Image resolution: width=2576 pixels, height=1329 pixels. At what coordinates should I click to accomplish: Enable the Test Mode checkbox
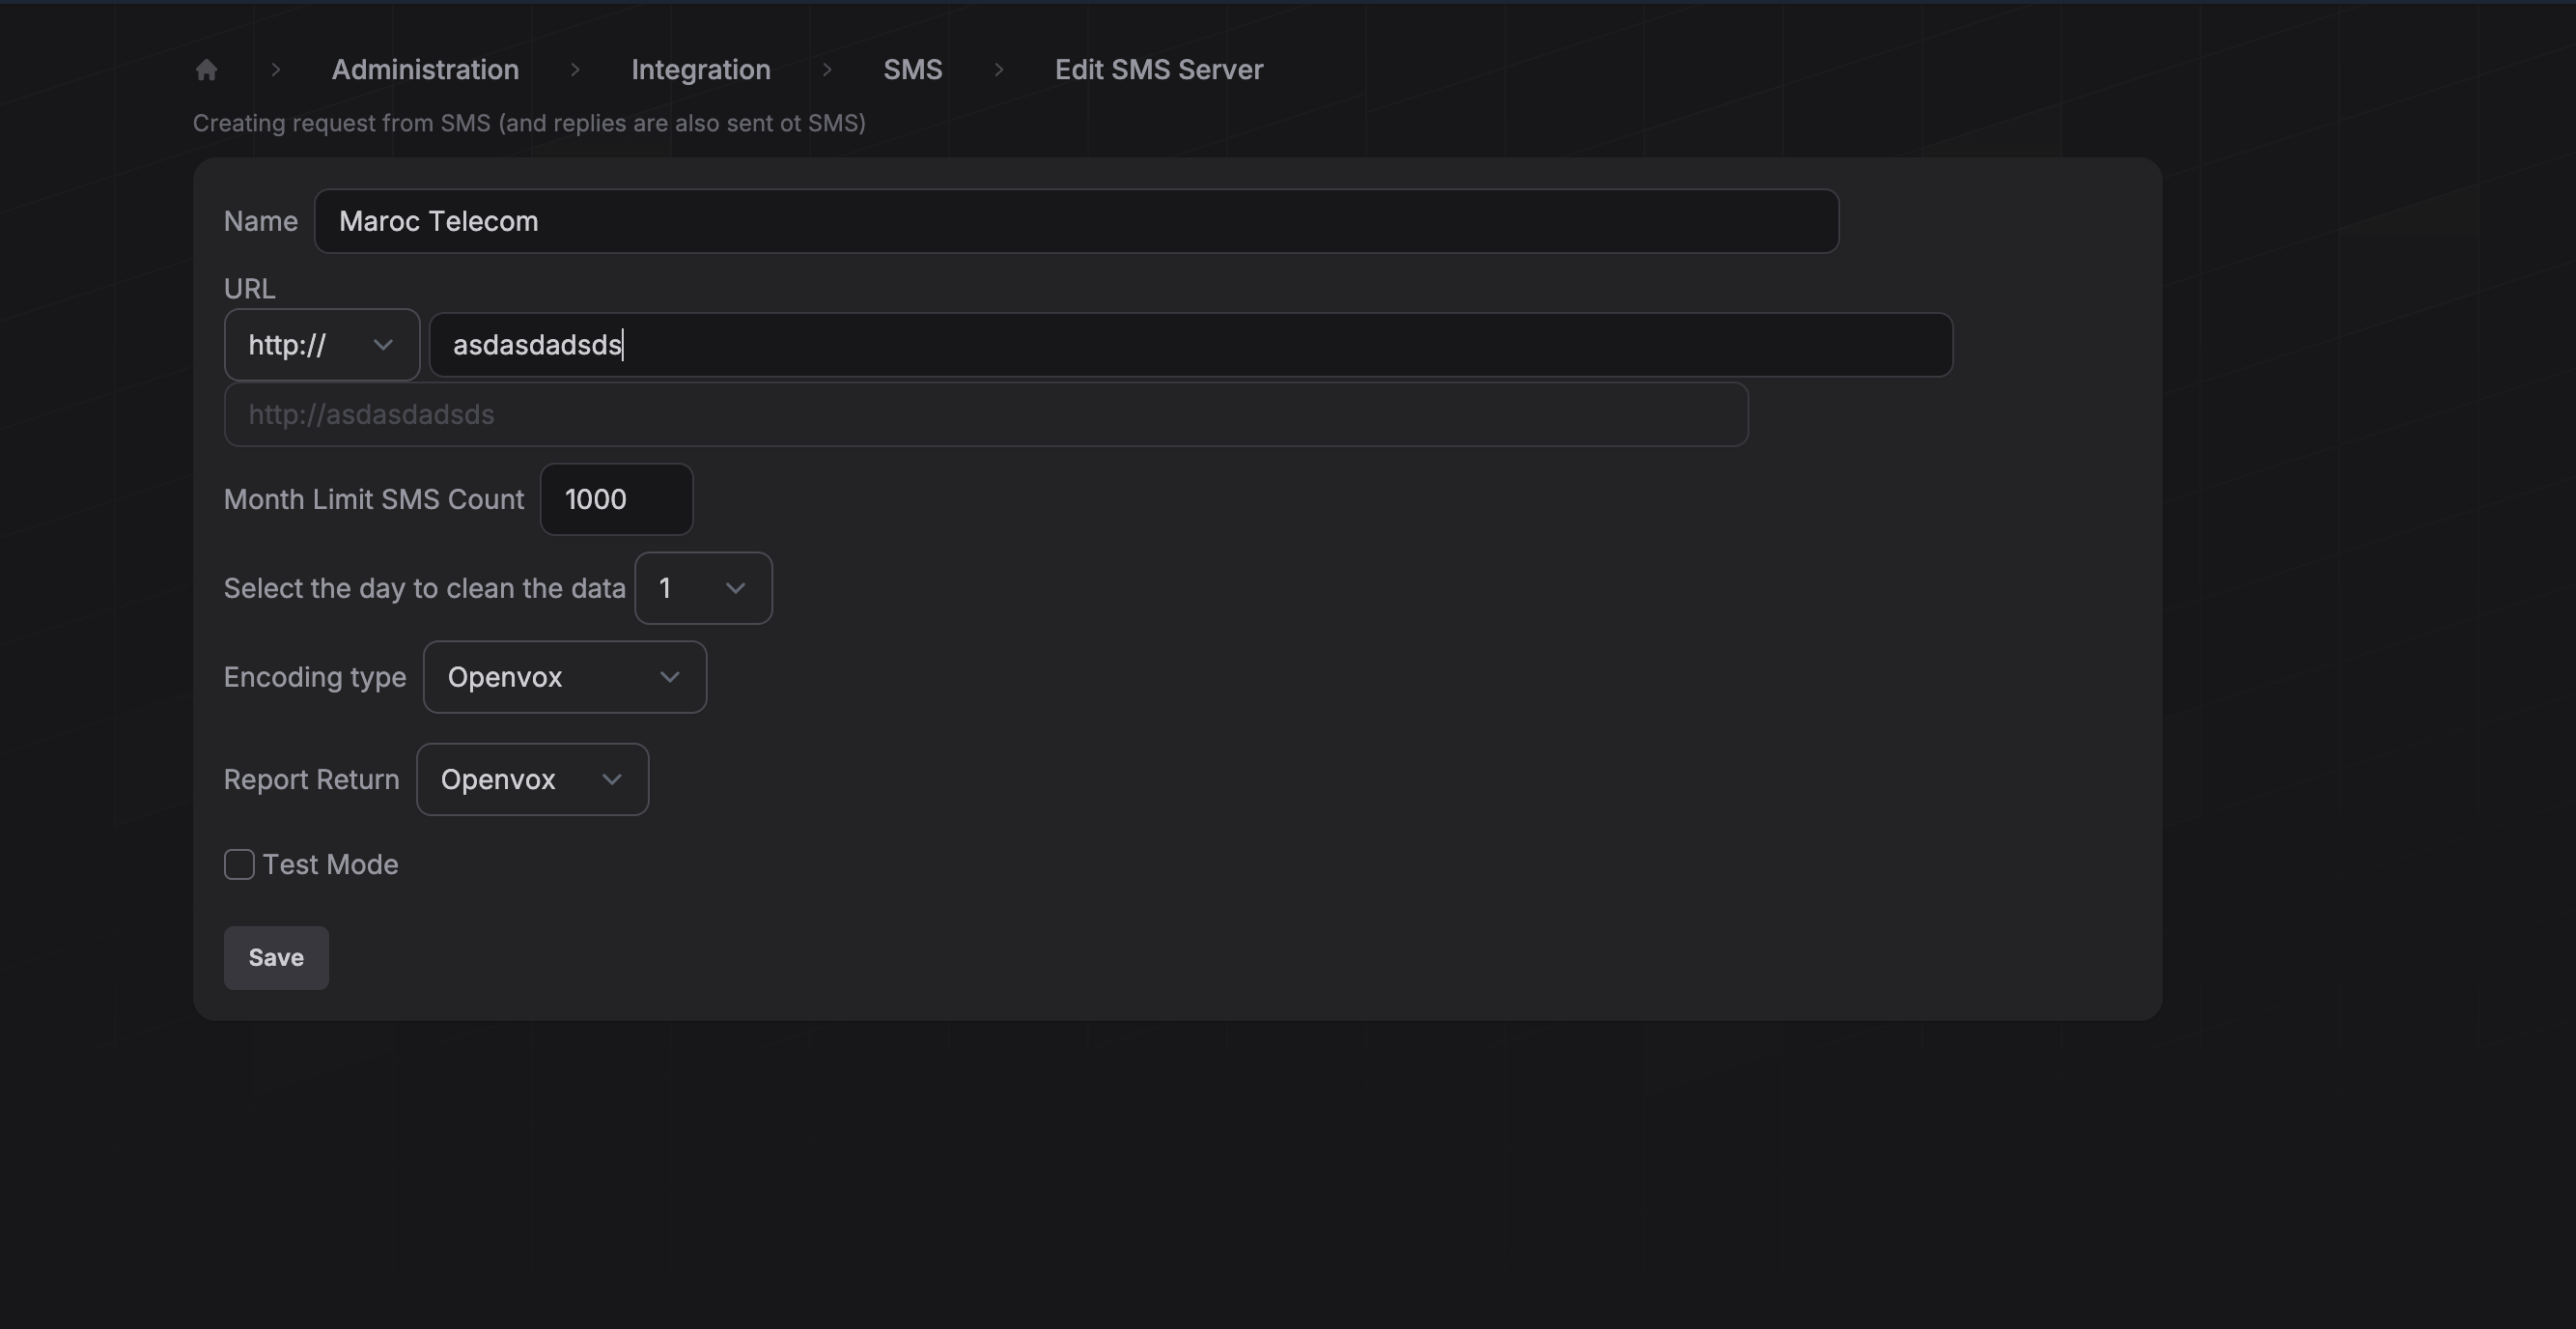tap(239, 864)
